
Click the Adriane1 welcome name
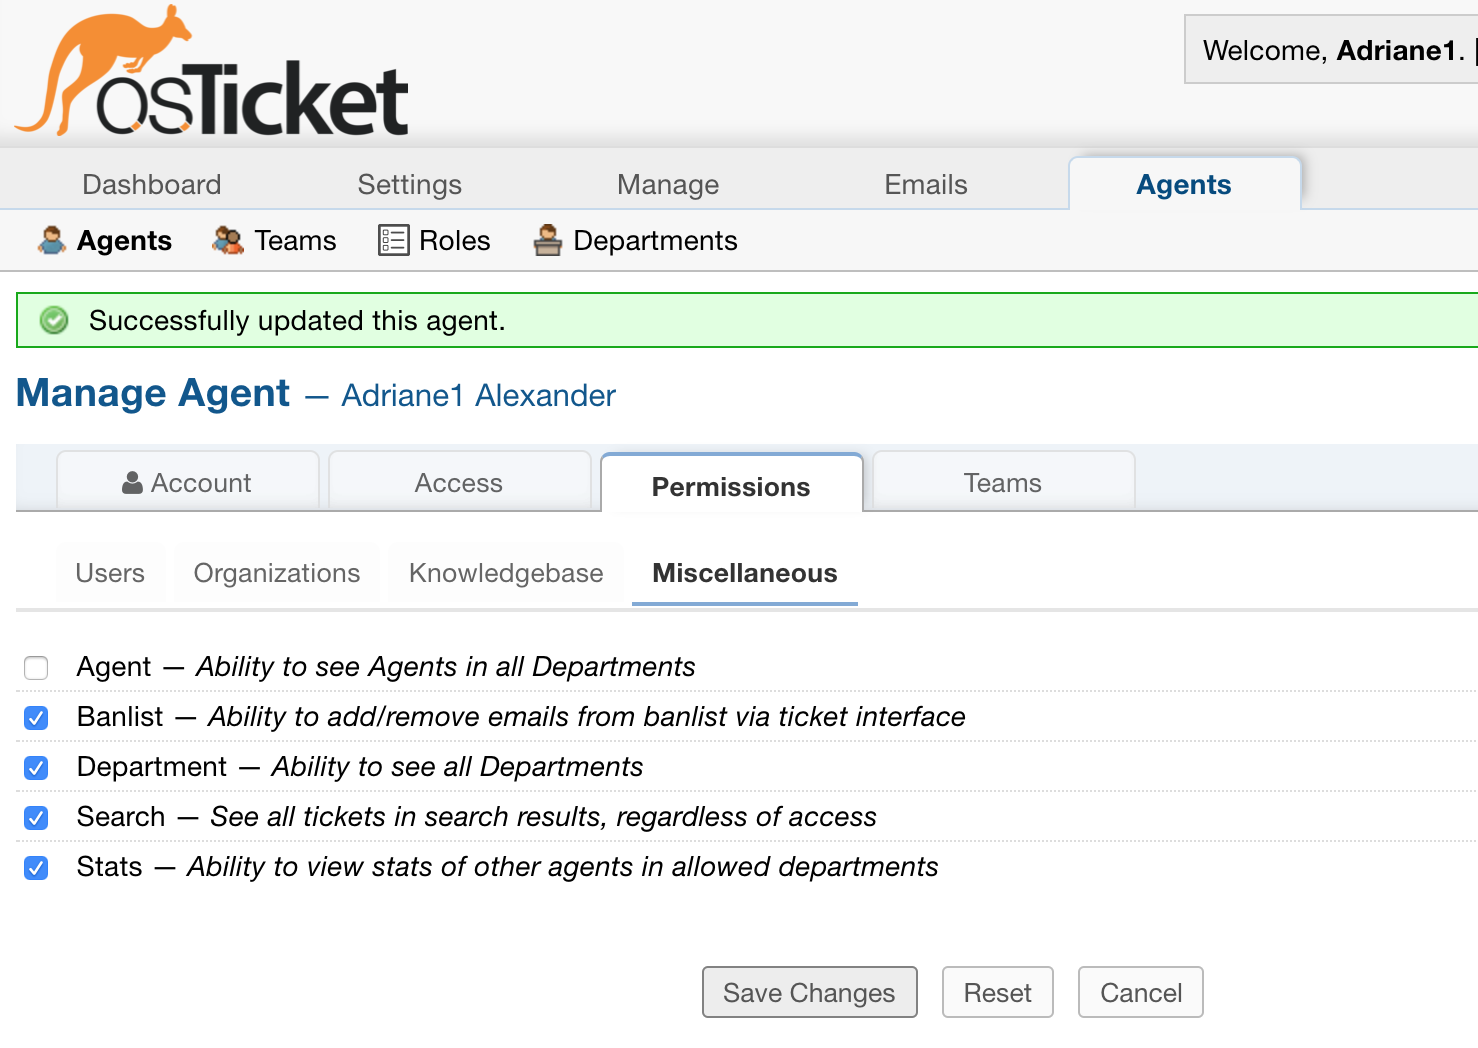point(1394,49)
